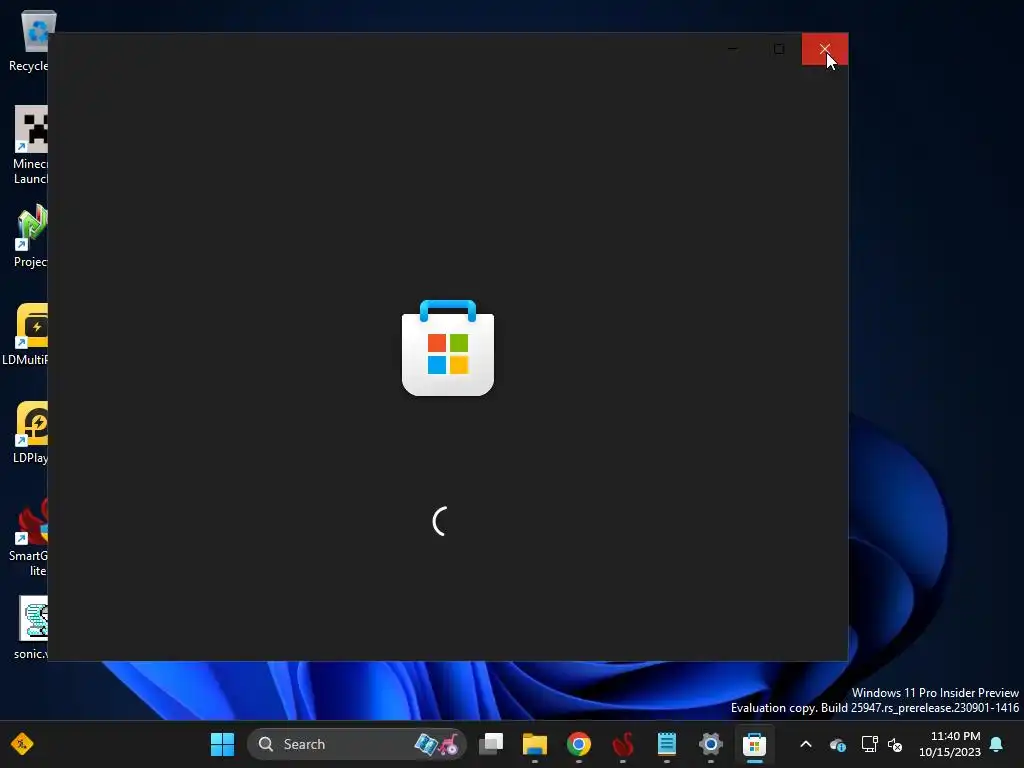This screenshot has width=1024, height=768.
Task: Click the taskbar Search box
Action: [357, 744]
